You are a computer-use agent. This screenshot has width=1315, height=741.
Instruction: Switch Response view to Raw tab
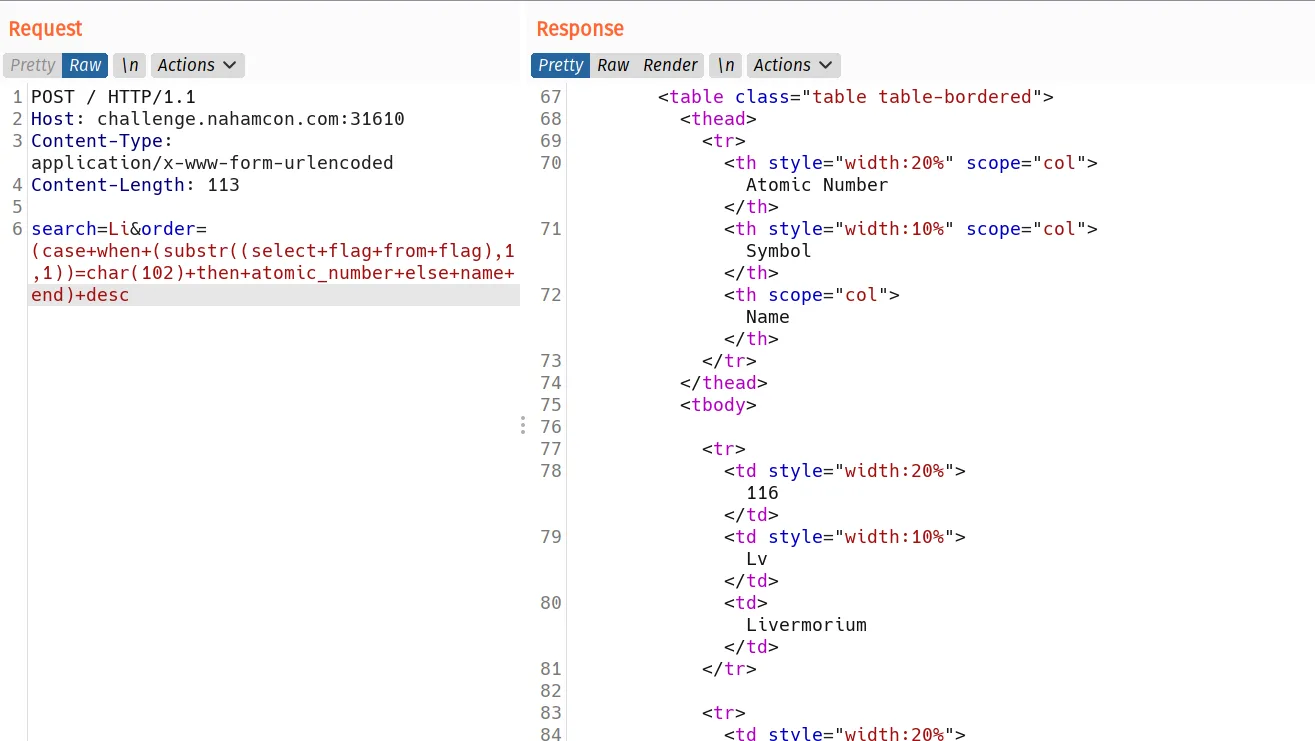613,65
